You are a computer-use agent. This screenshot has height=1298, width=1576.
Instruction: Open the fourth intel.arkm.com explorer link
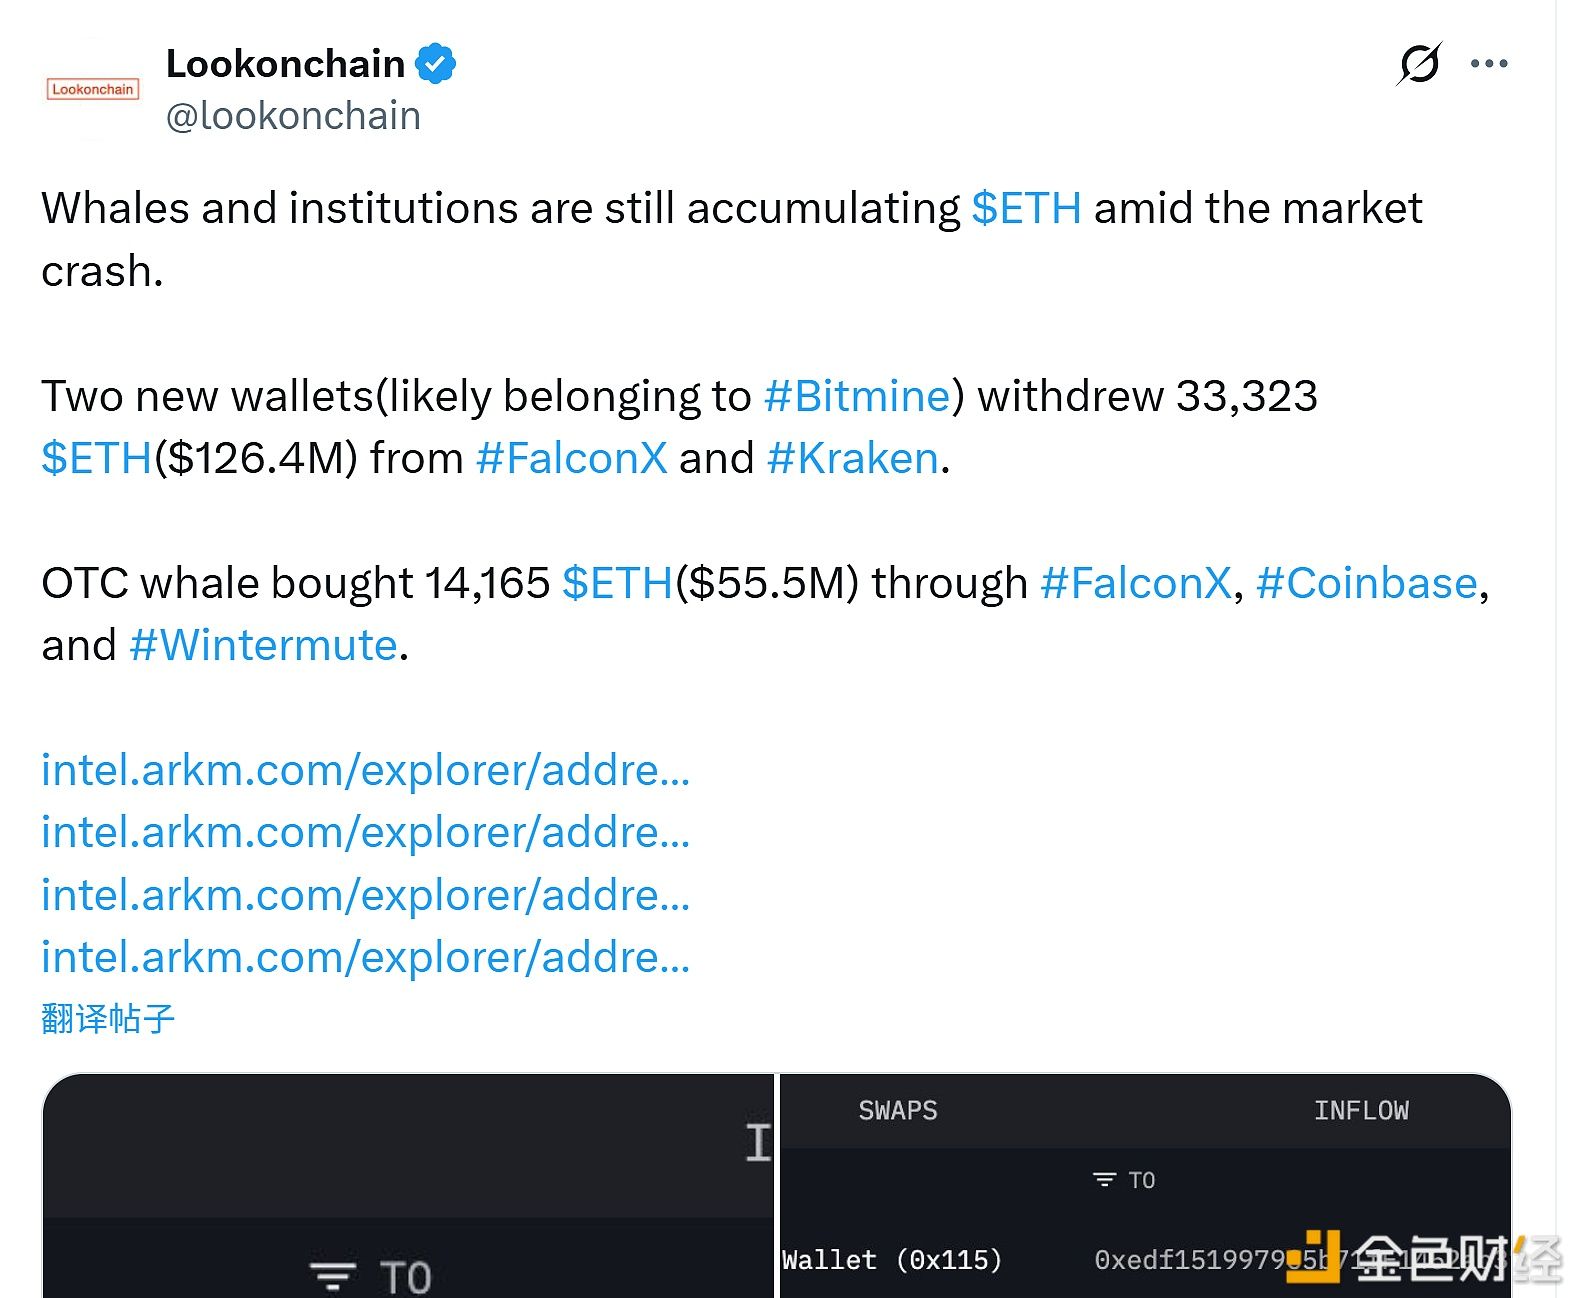[x=365, y=957]
